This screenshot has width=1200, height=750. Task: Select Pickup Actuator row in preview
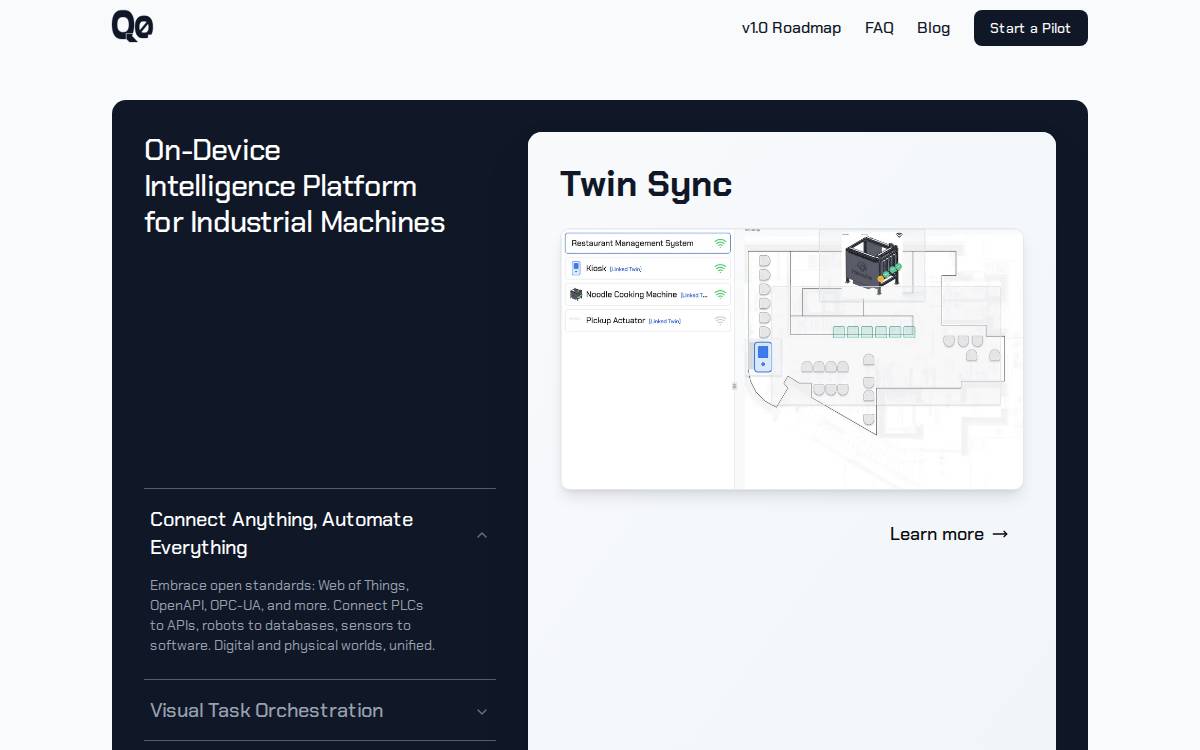[x=648, y=320]
